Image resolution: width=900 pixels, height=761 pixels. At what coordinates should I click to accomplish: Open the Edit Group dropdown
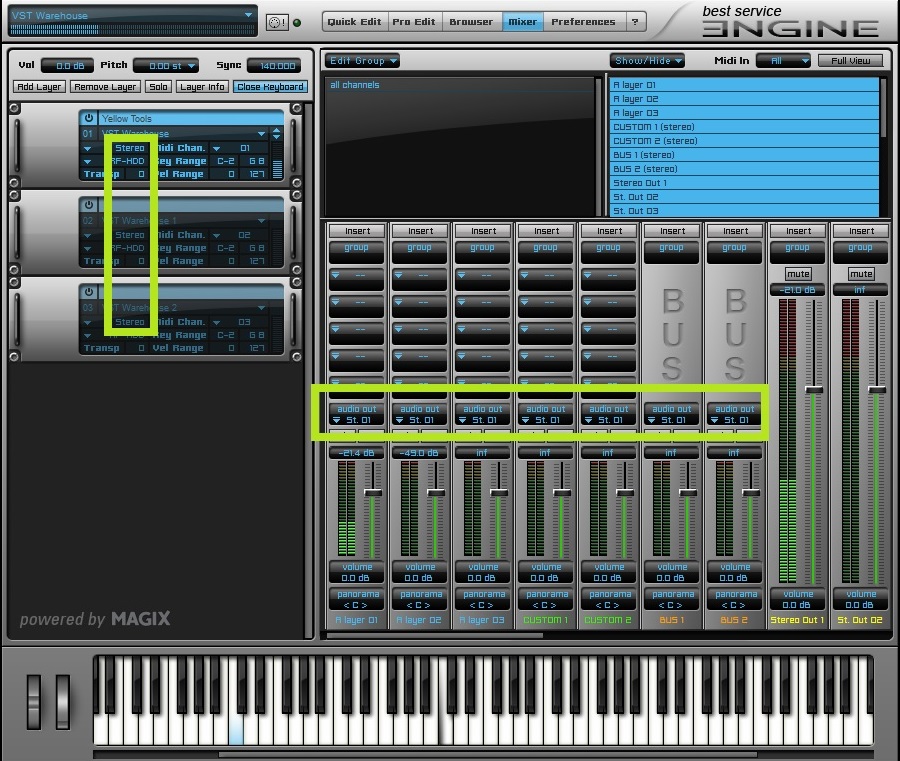[362, 60]
